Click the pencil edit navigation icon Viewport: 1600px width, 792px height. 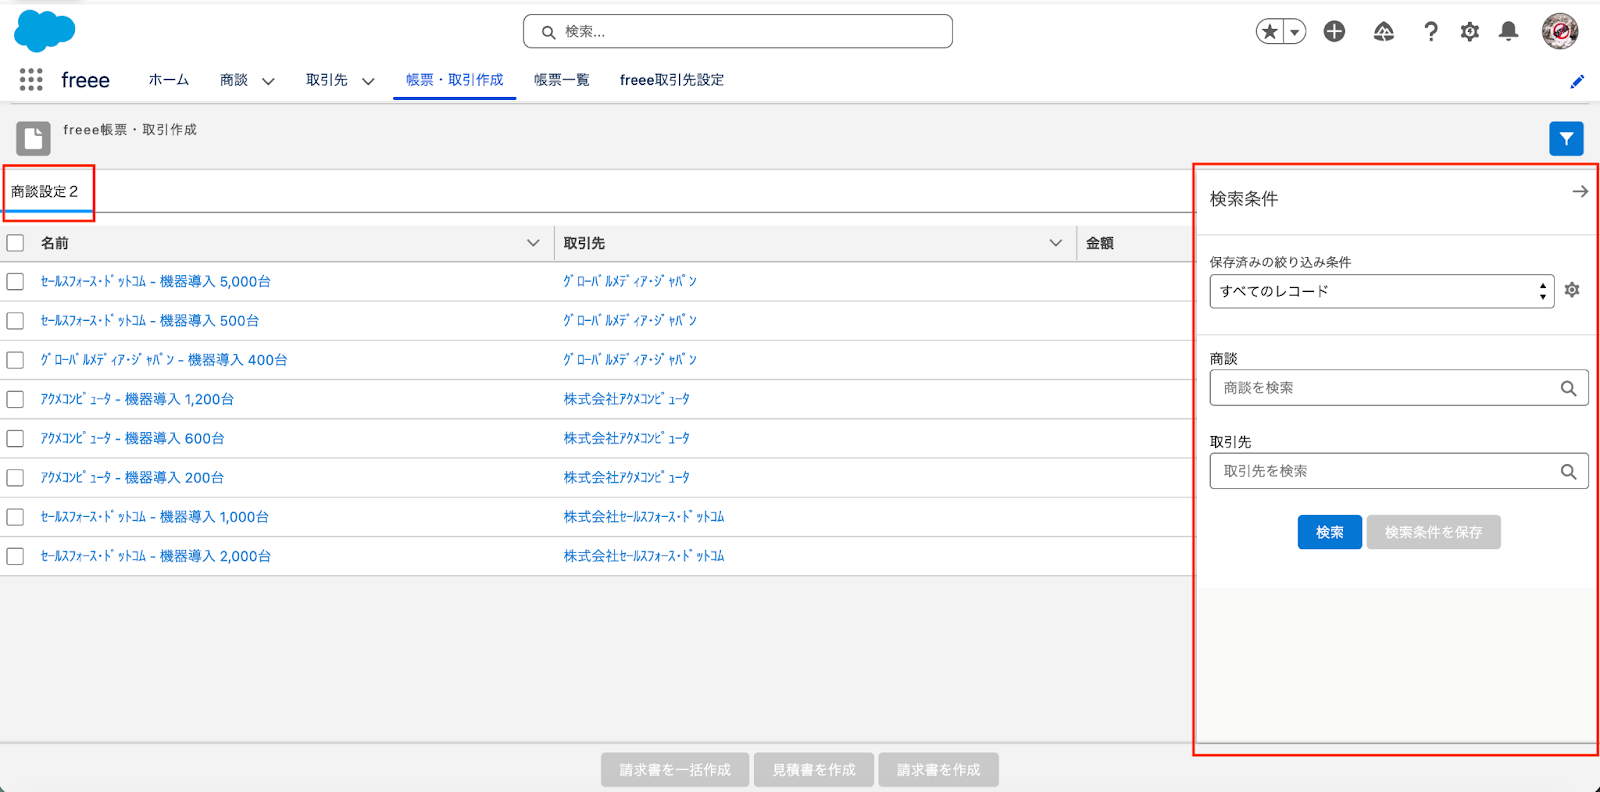1577,82
